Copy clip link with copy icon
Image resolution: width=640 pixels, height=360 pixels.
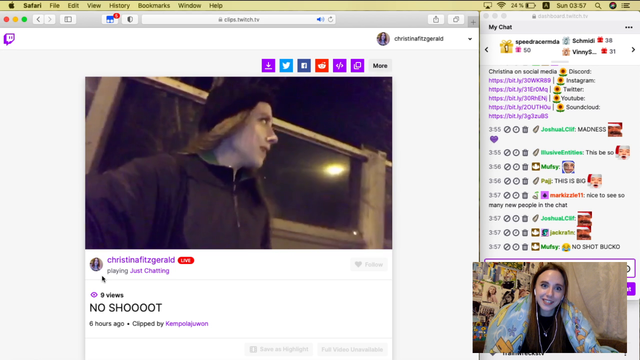pos(358,66)
